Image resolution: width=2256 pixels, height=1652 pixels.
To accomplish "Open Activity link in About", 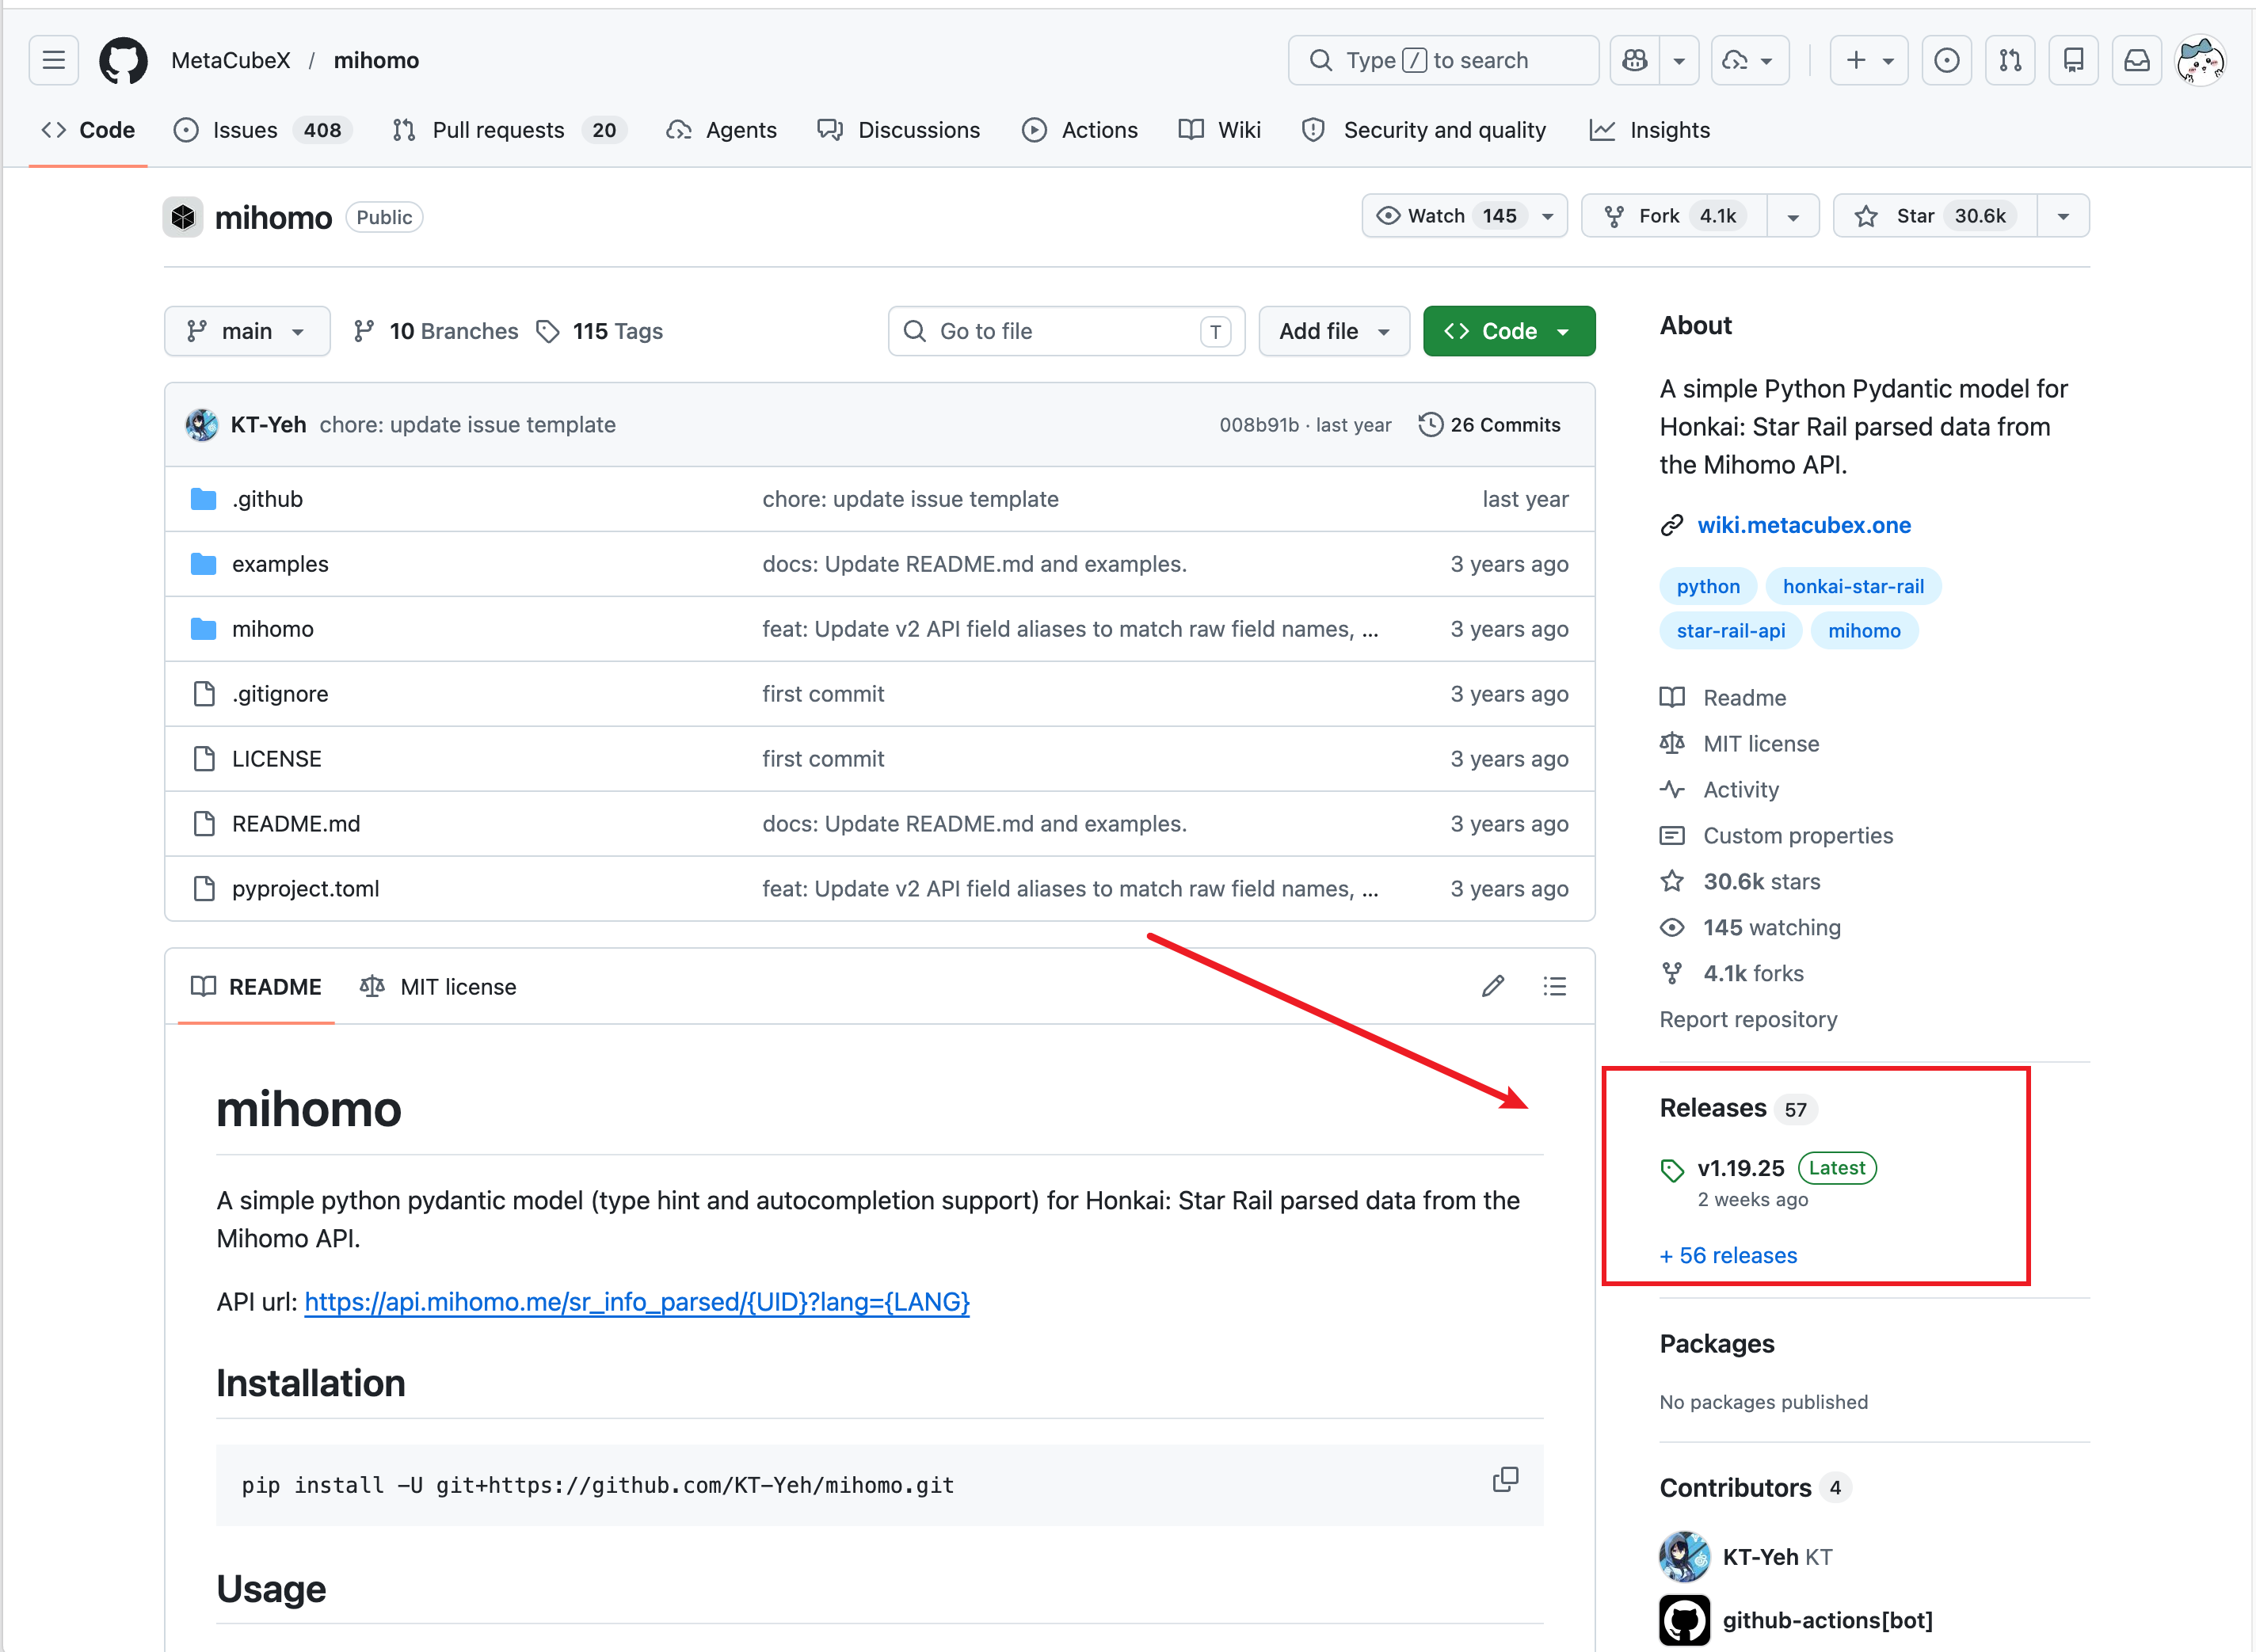I will click(x=1740, y=790).
